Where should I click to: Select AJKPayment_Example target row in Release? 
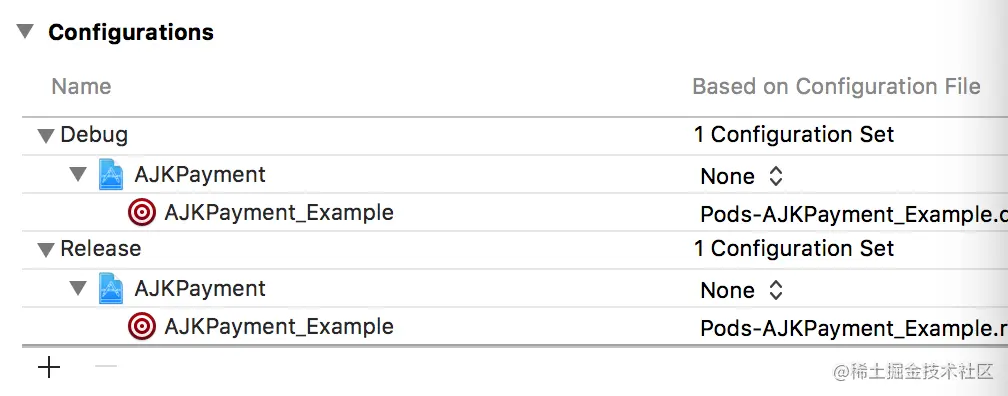click(514, 326)
